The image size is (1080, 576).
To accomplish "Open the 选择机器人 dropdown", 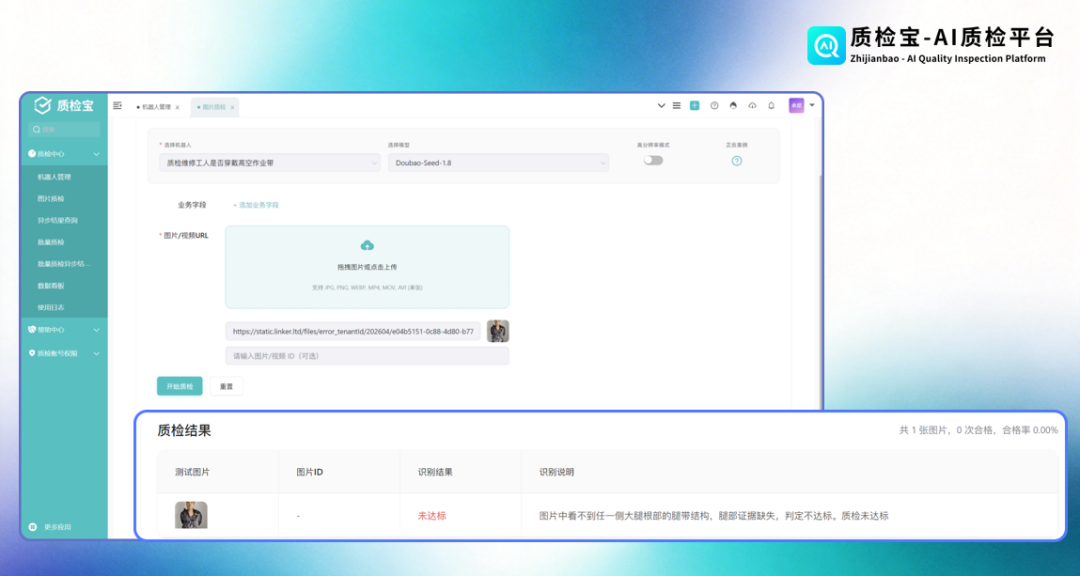I will pyautogui.click(x=269, y=163).
